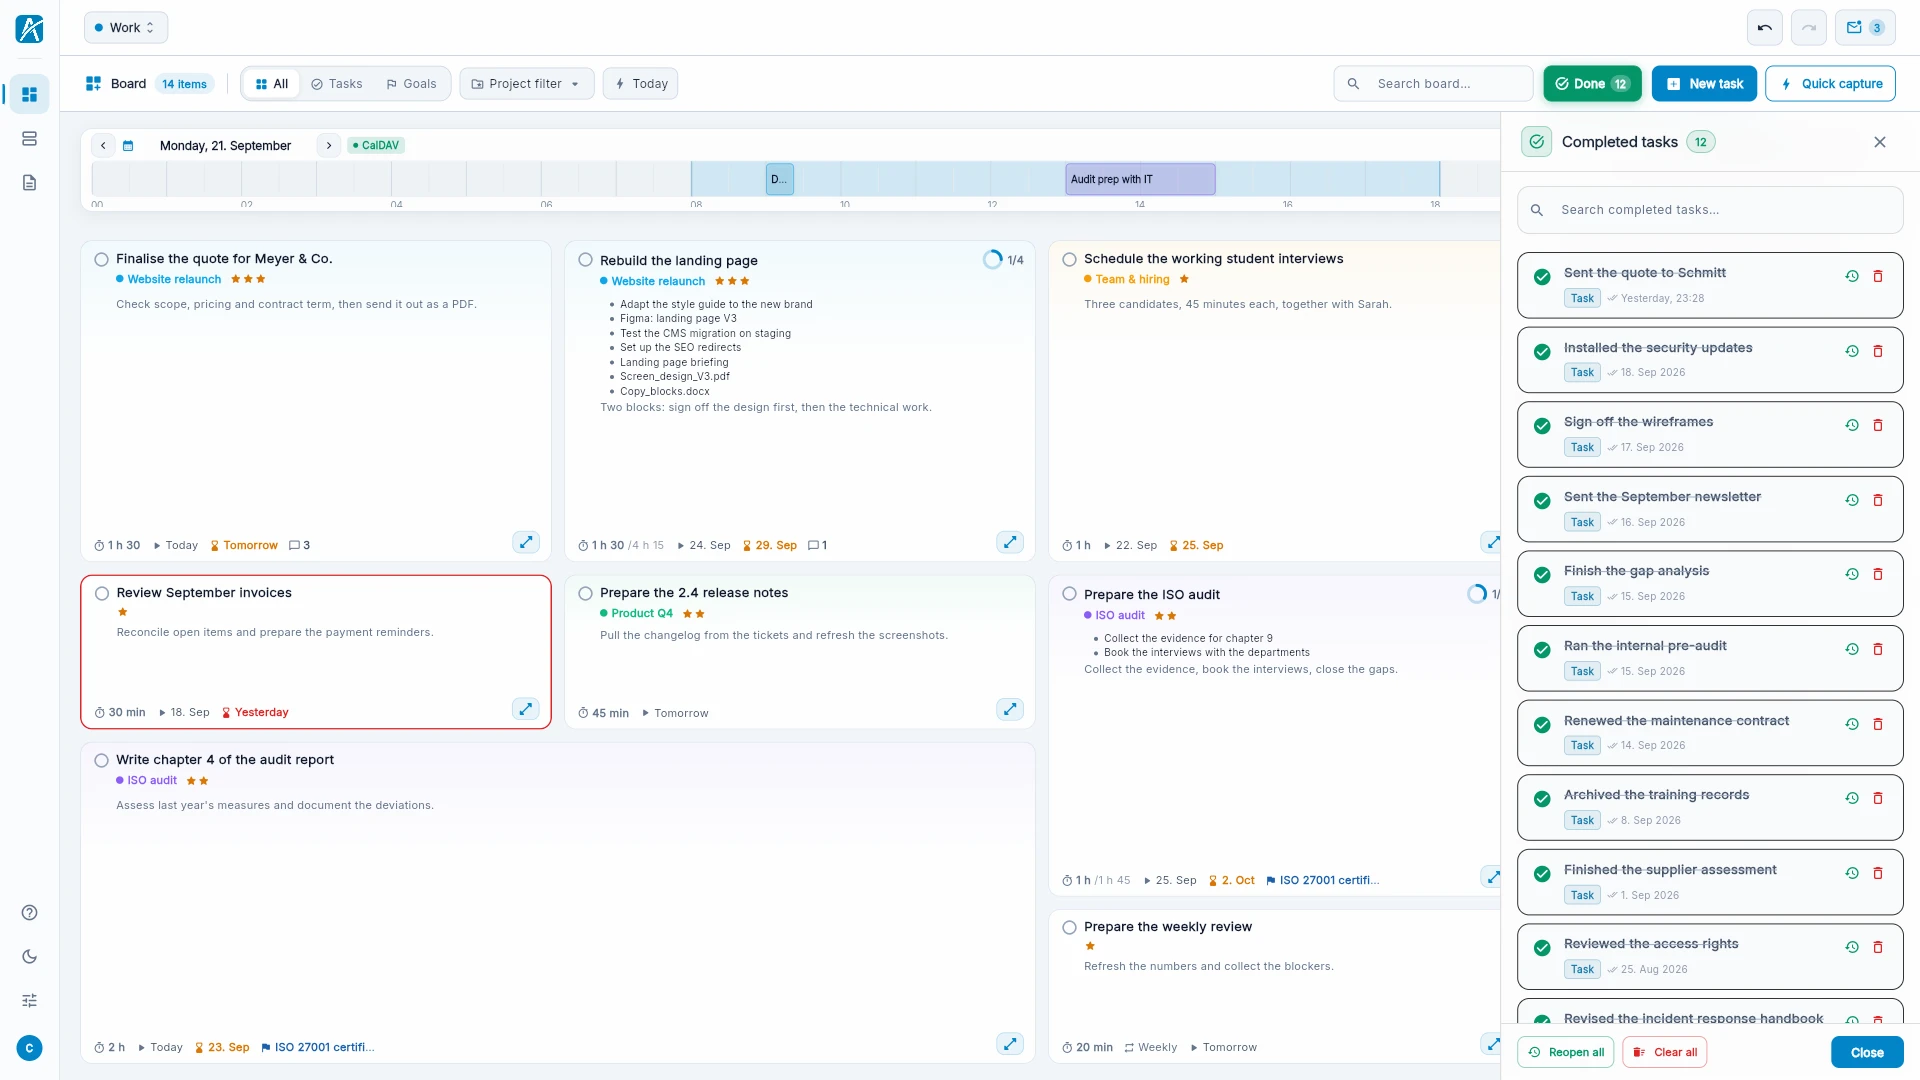Reopen Sign off the wireframes task

point(1852,425)
